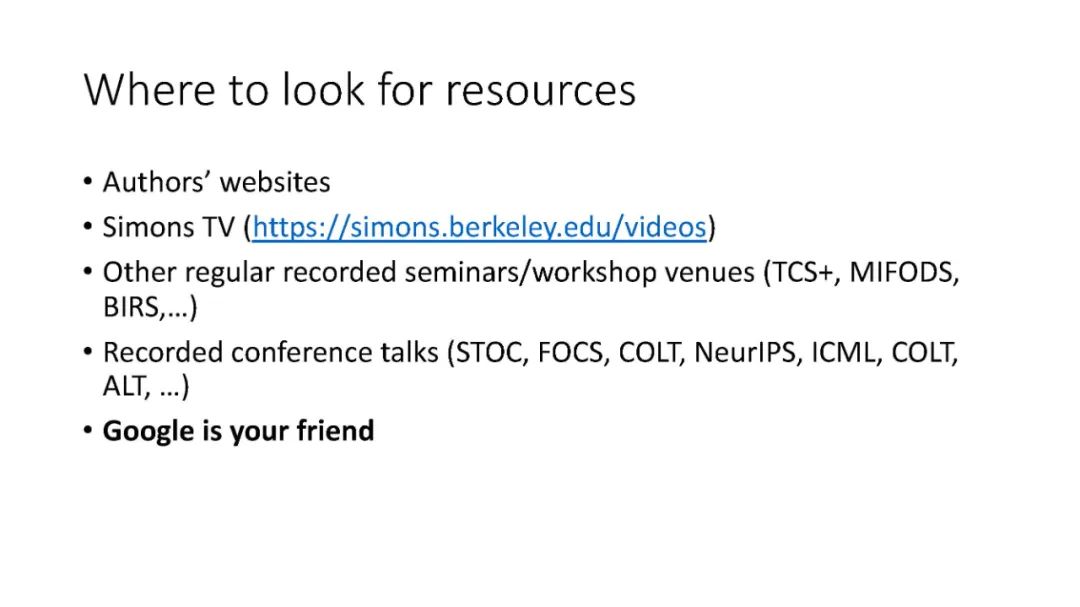The height and width of the screenshot is (607, 1080).
Task: Click the word 'ICML'
Action: 843,352
